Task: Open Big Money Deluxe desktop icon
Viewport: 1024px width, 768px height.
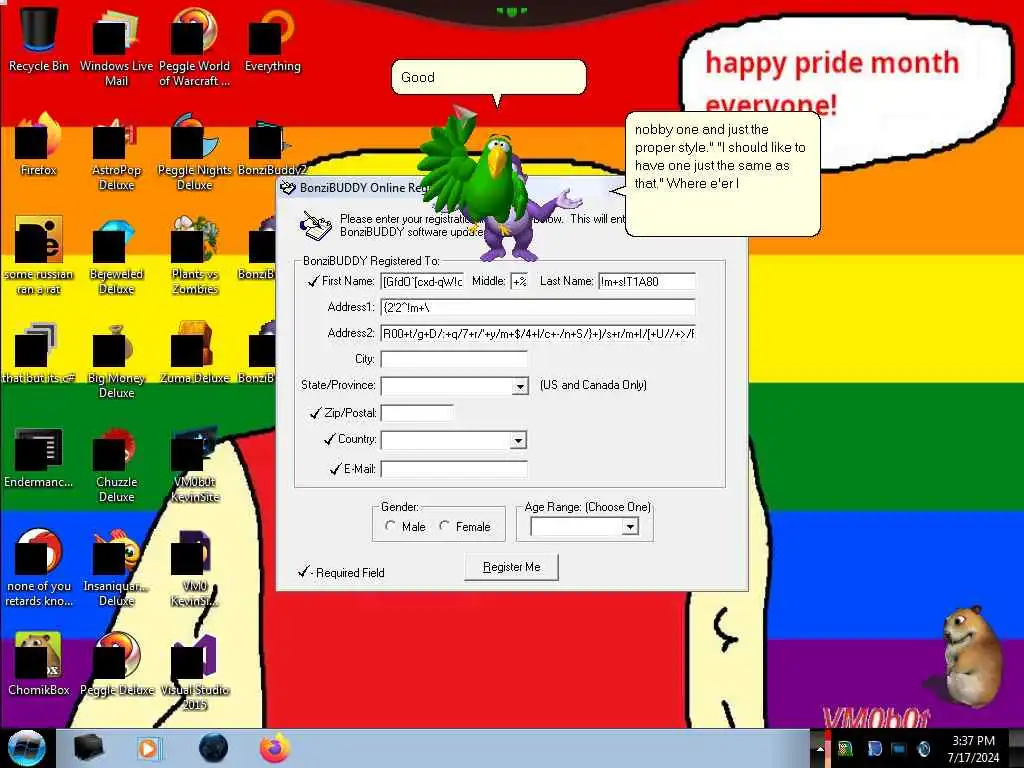Action: (116, 359)
